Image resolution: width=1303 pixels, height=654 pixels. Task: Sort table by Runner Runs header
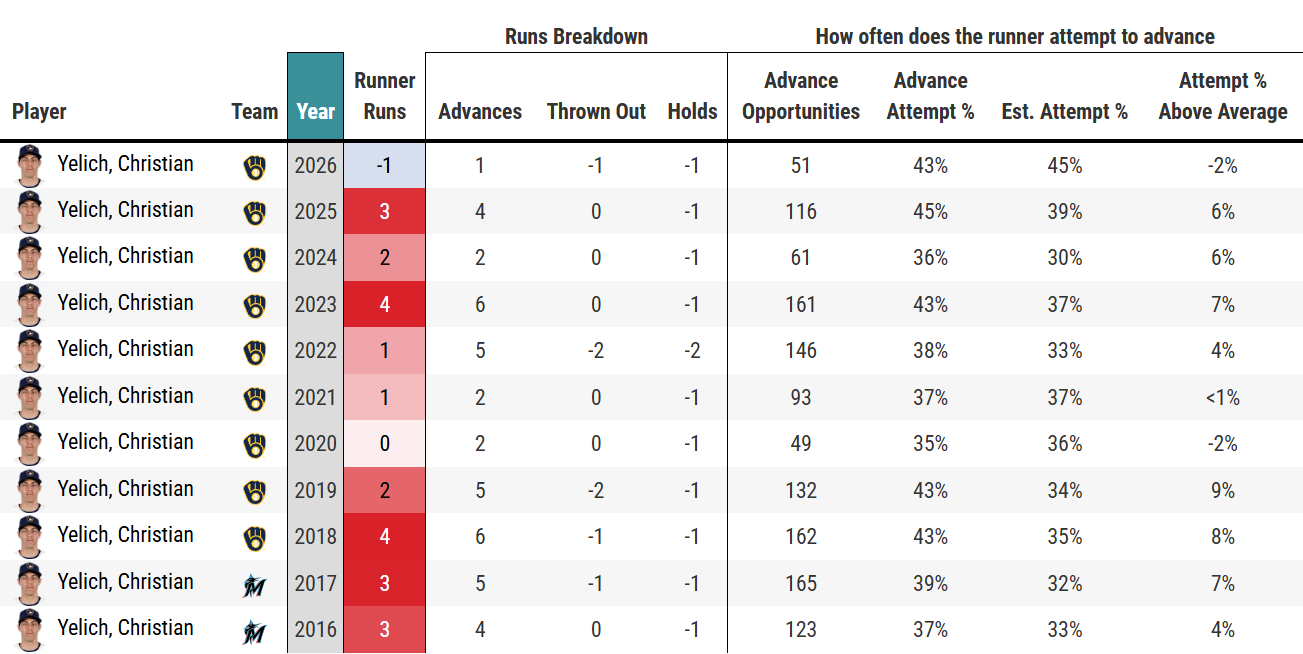[385, 96]
